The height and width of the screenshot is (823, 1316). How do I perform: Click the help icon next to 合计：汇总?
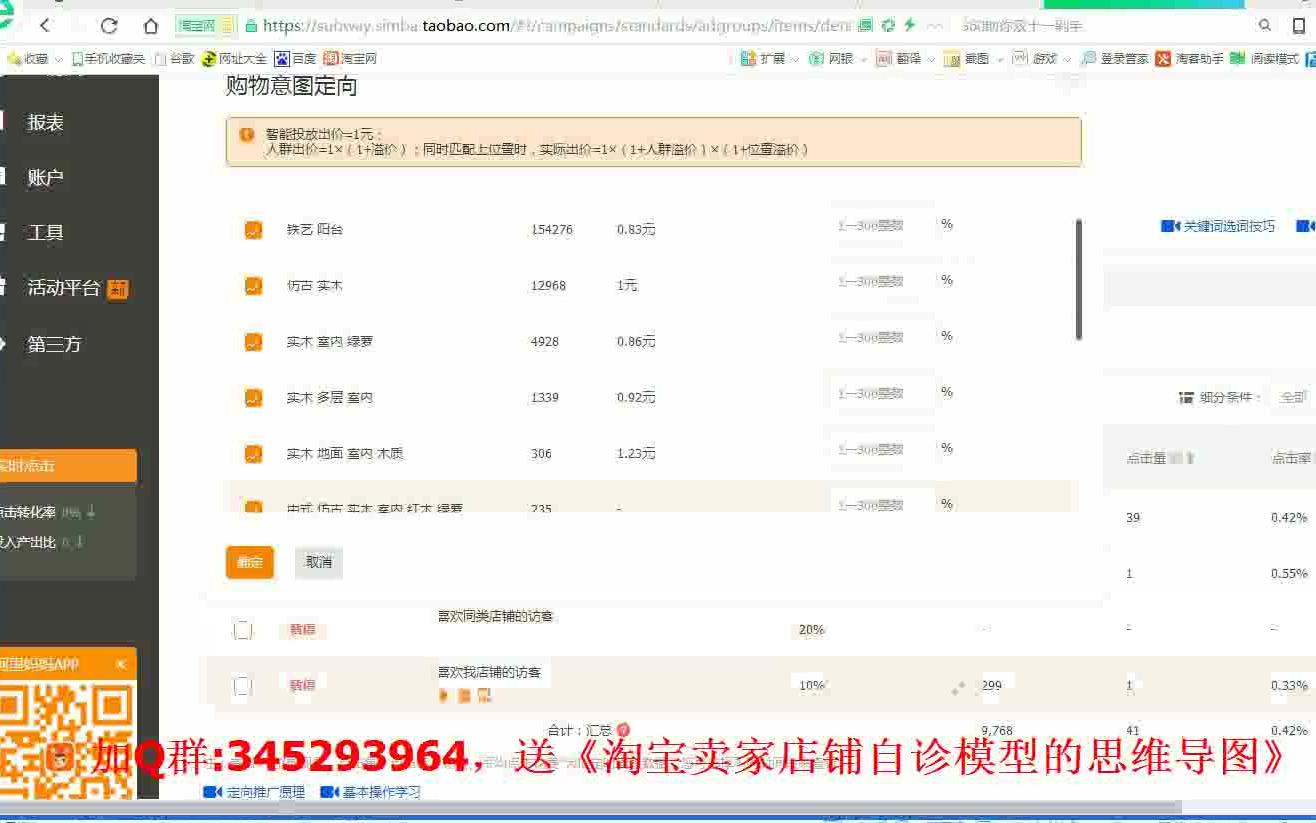point(623,730)
